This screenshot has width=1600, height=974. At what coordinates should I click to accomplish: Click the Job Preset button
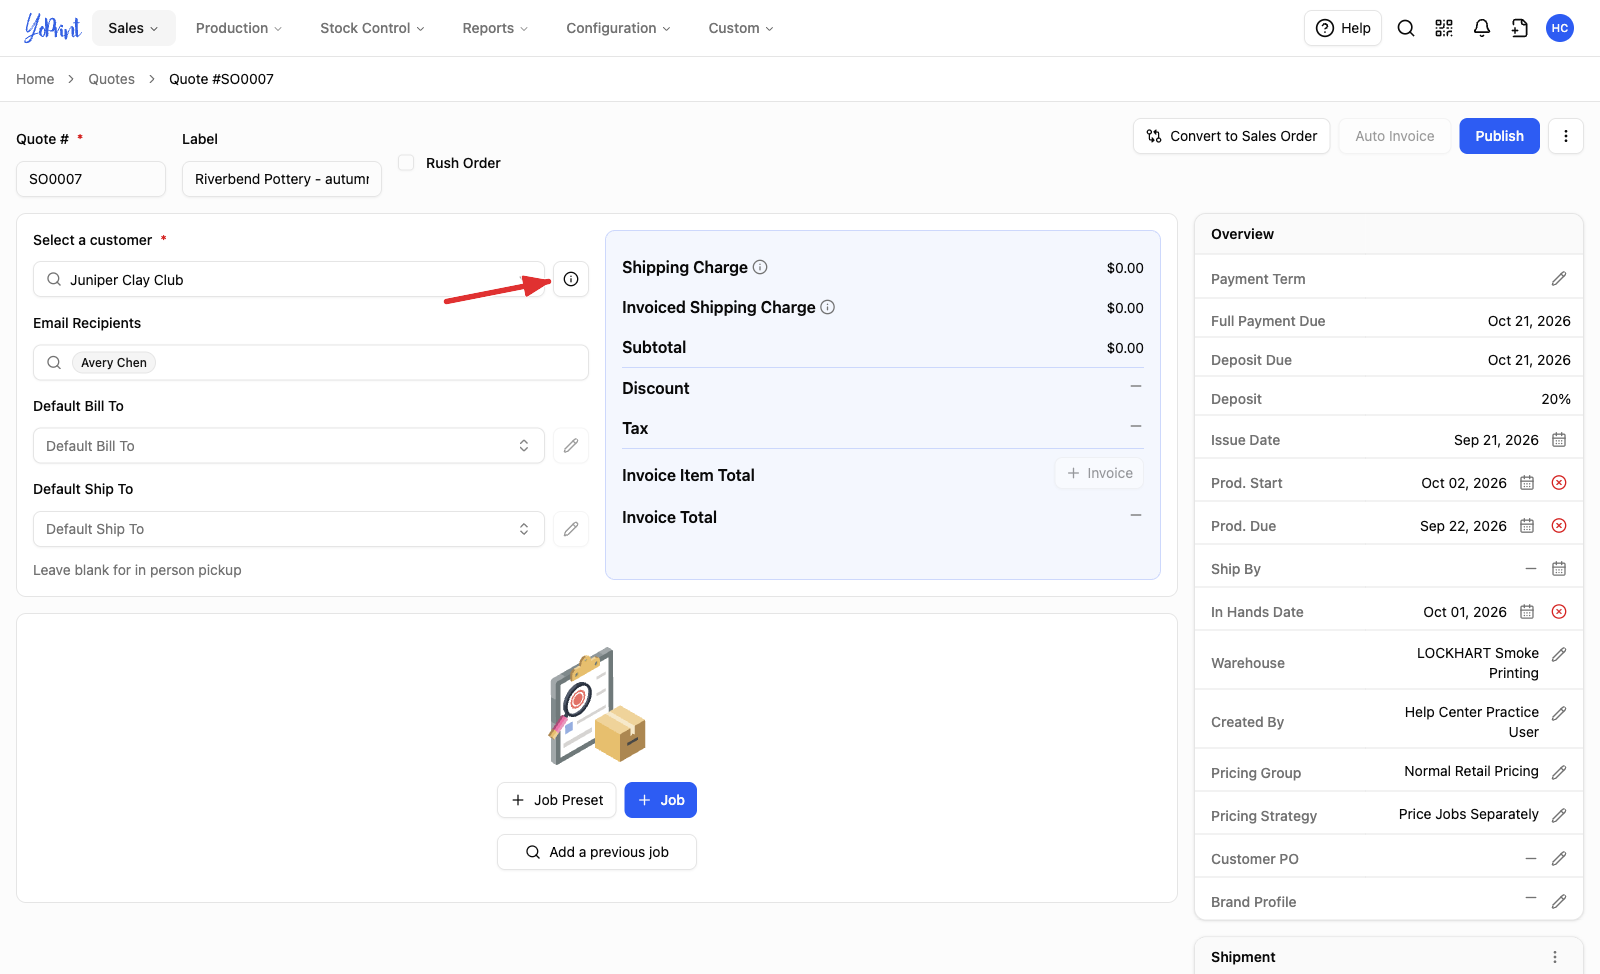(557, 800)
